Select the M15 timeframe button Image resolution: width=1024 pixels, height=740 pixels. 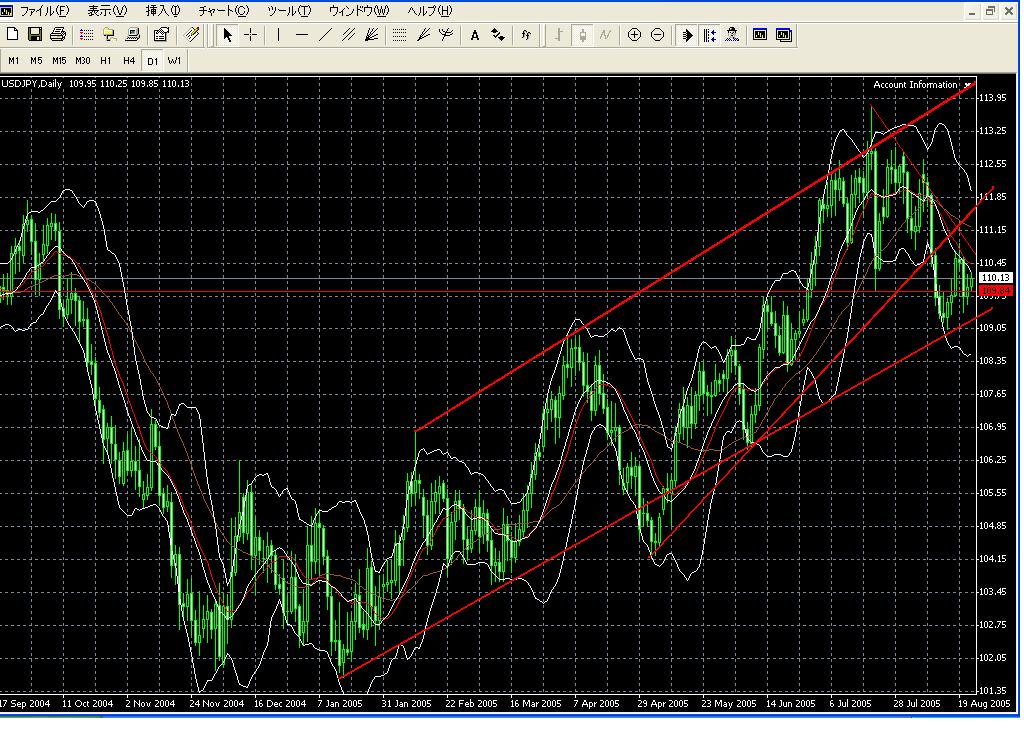pos(59,60)
